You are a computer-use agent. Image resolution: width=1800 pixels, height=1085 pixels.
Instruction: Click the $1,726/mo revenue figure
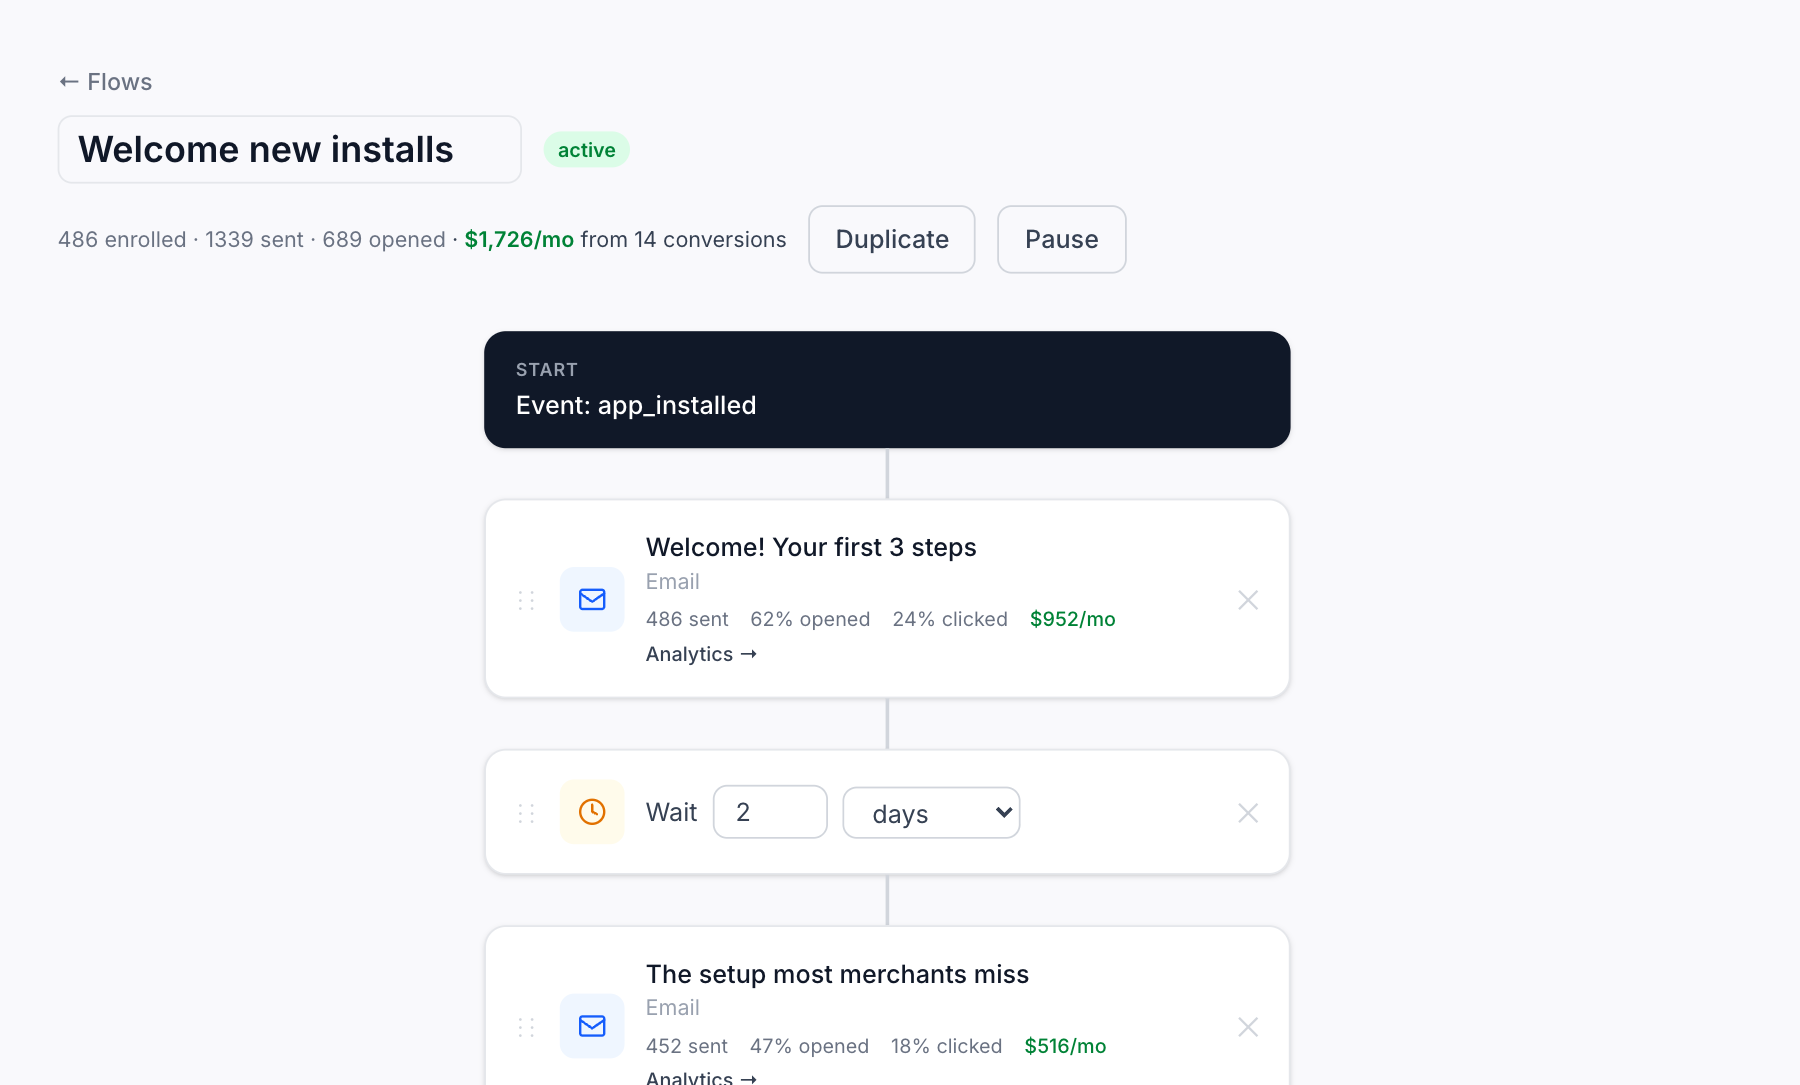[519, 240]
